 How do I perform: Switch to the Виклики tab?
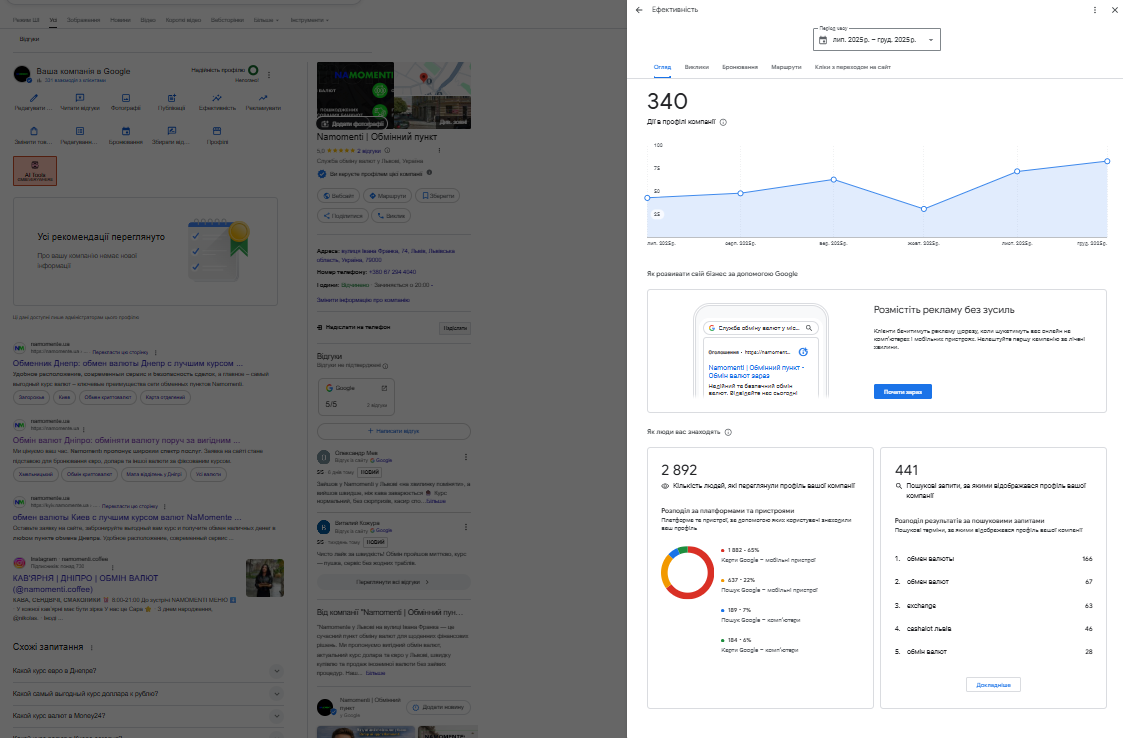click(x=696, y=67)
